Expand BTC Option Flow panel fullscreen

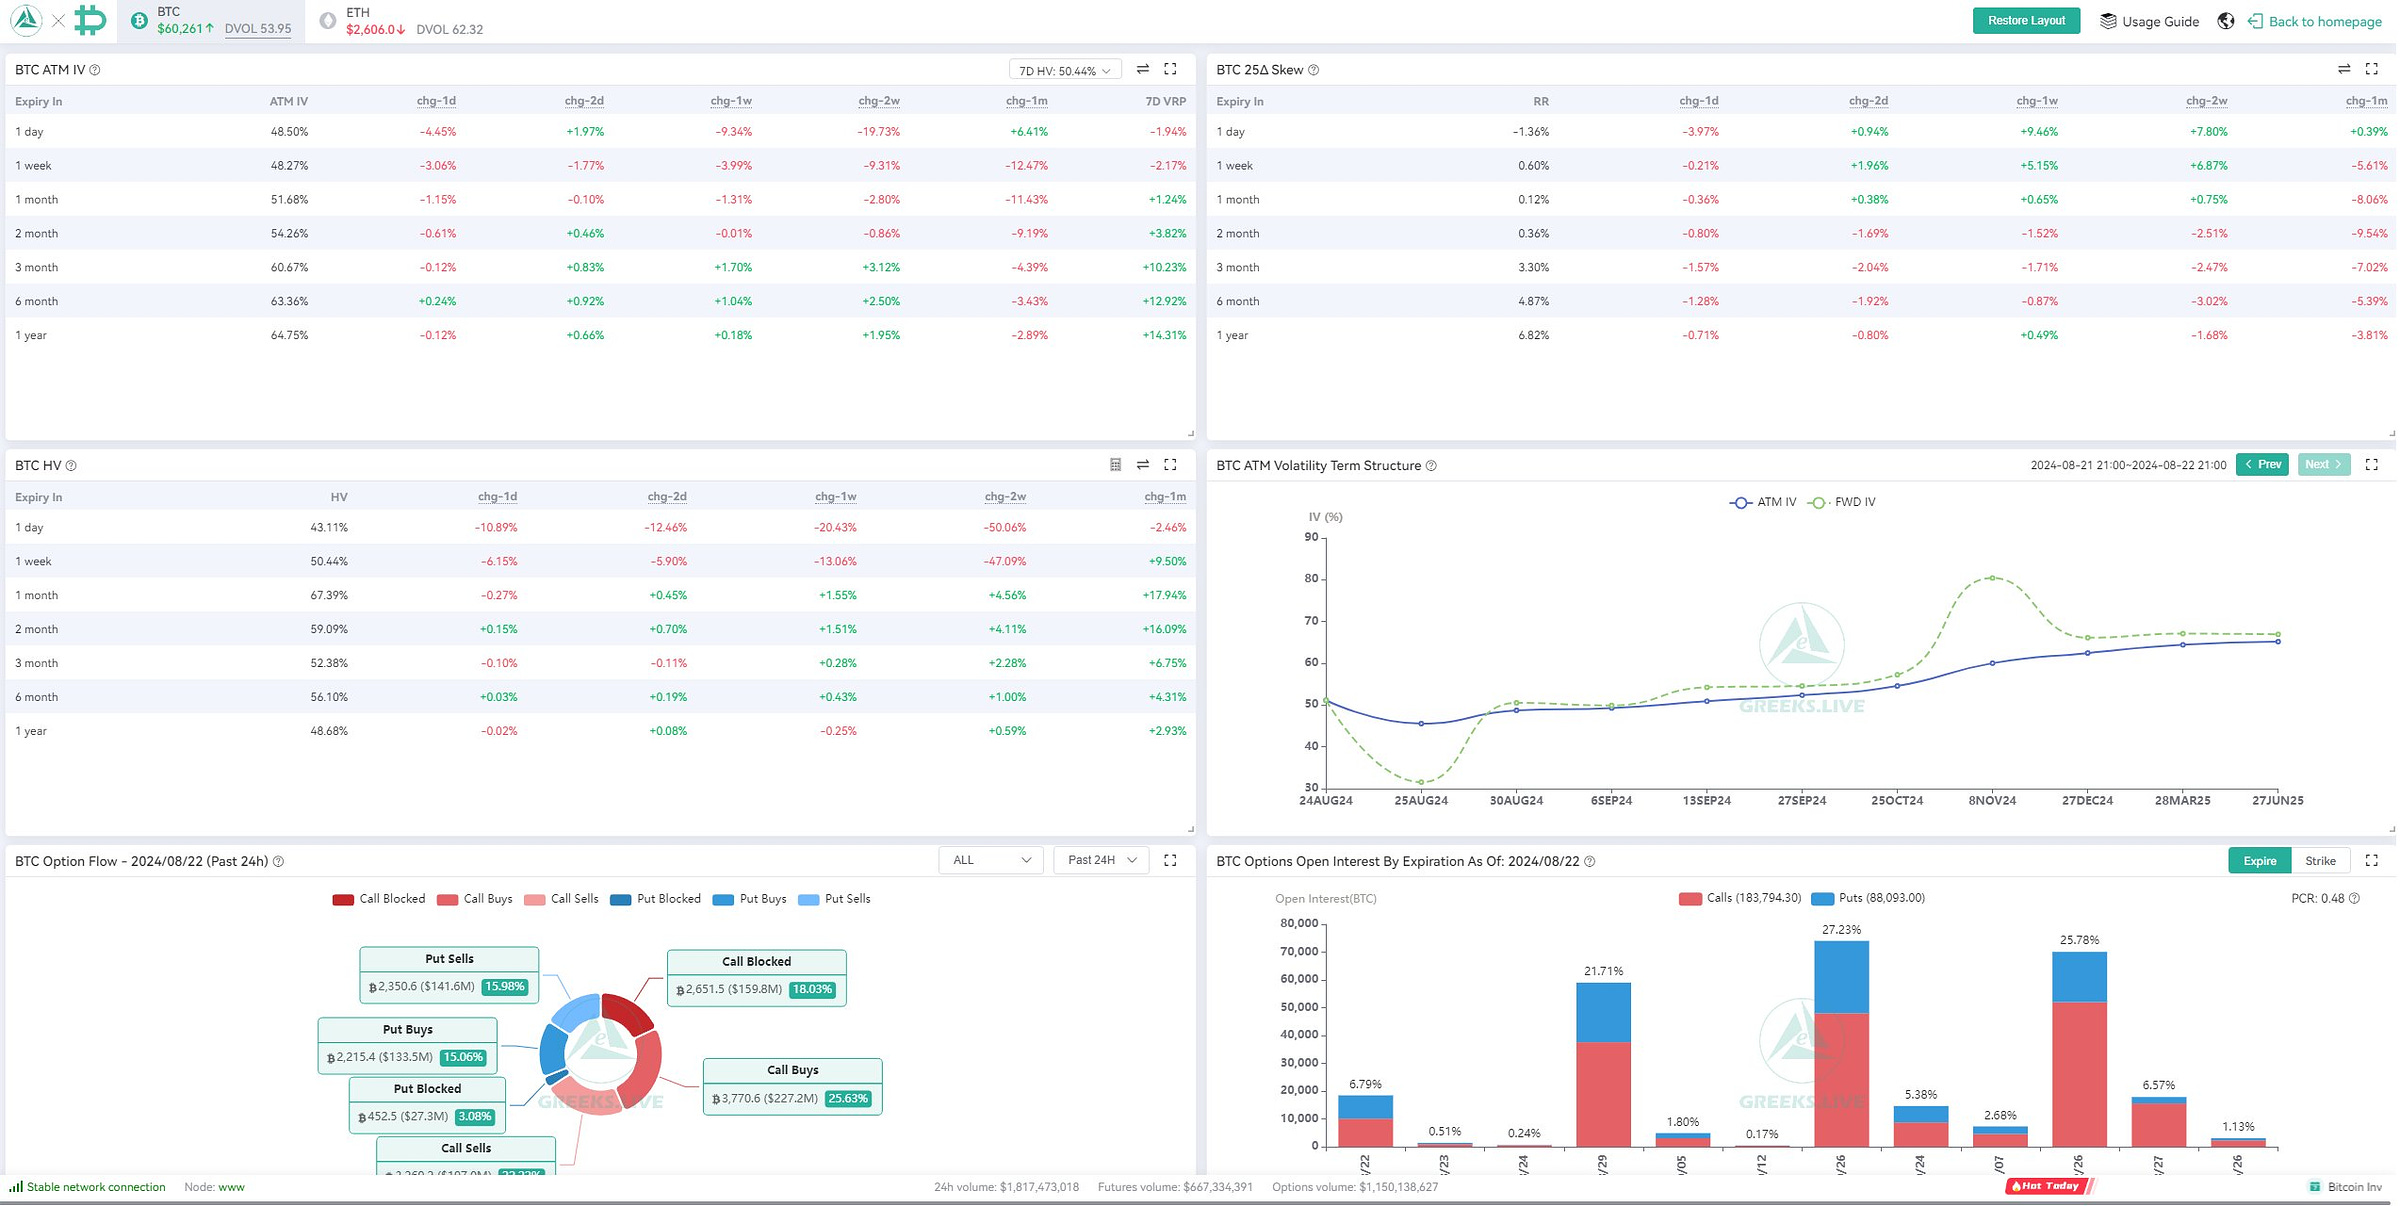click(1171, 860)
